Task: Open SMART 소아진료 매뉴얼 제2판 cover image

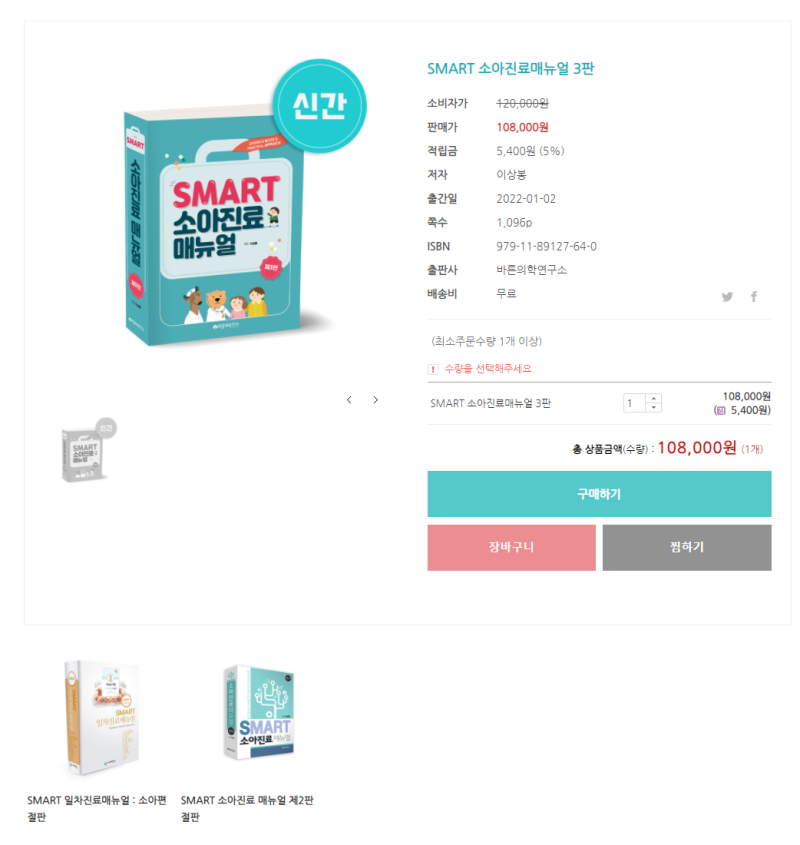Action: (259, 712)
